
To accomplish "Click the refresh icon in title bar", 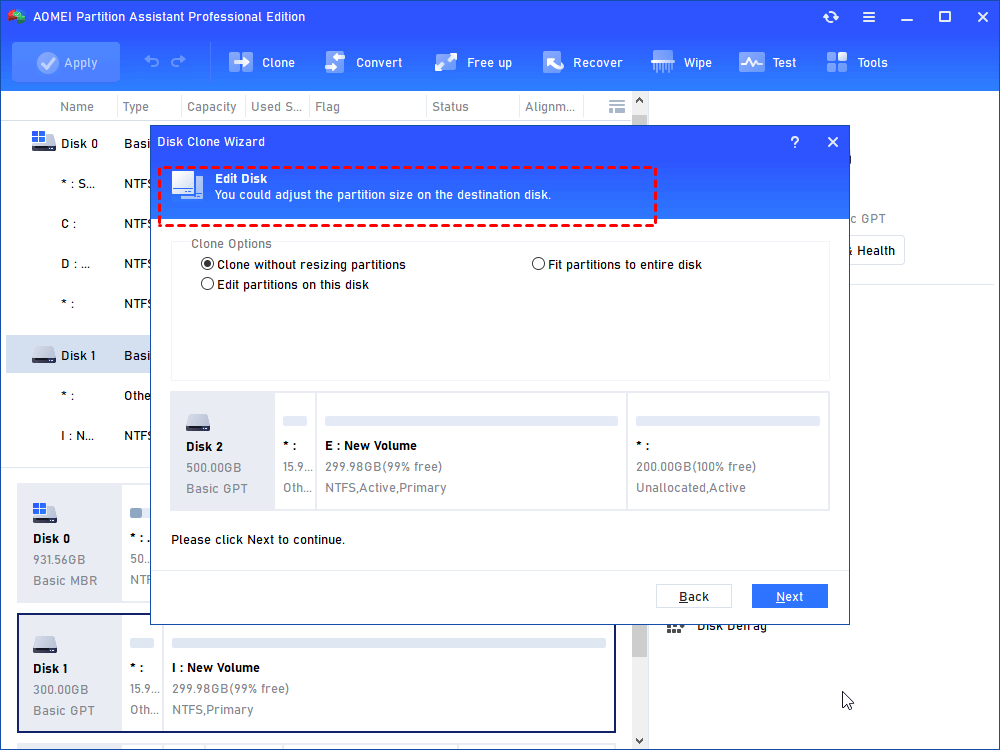I will point(831,17).
